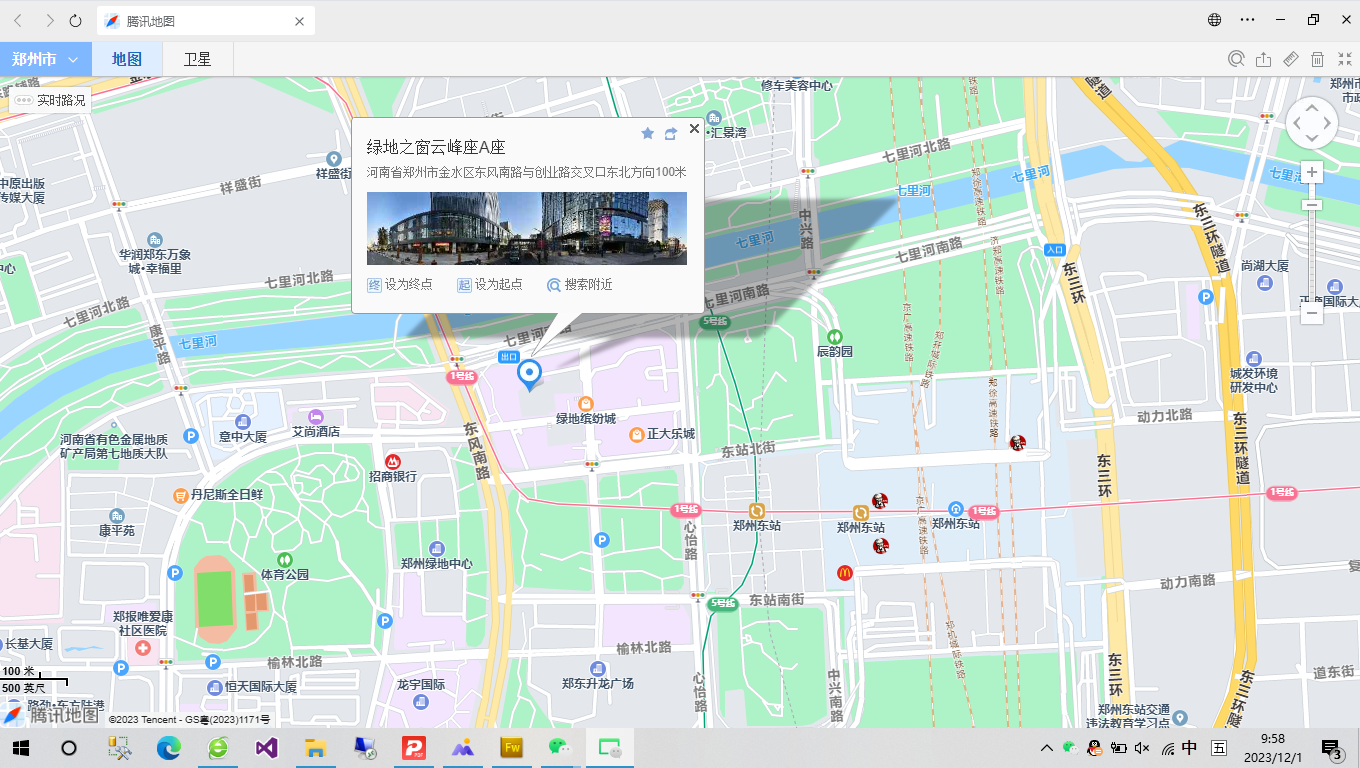Click the blue location pin marker on the map
Screen dimensions: 1360x768
(529, 374)
